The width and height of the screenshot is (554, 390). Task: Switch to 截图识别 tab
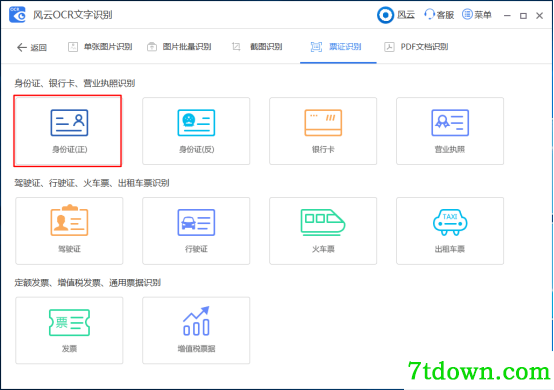257,47
